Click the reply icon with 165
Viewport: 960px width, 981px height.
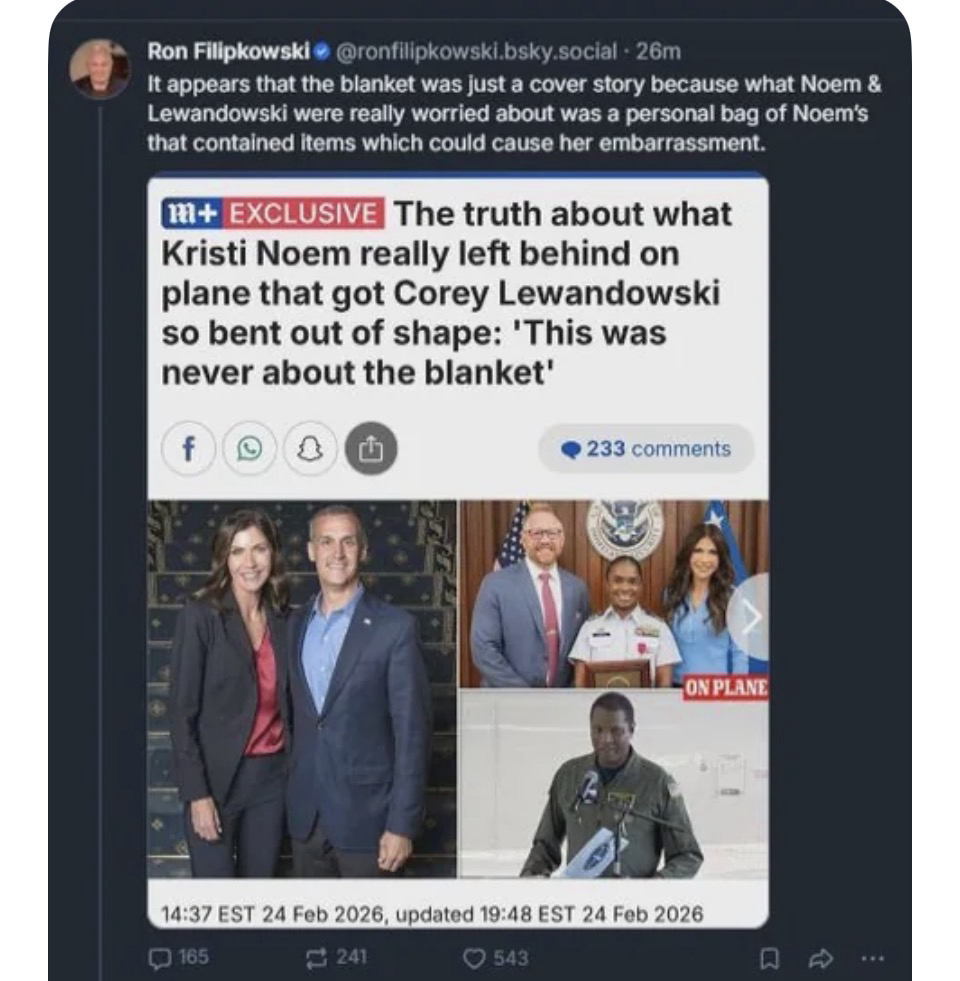pyautogui.click(x=178, y=957)
